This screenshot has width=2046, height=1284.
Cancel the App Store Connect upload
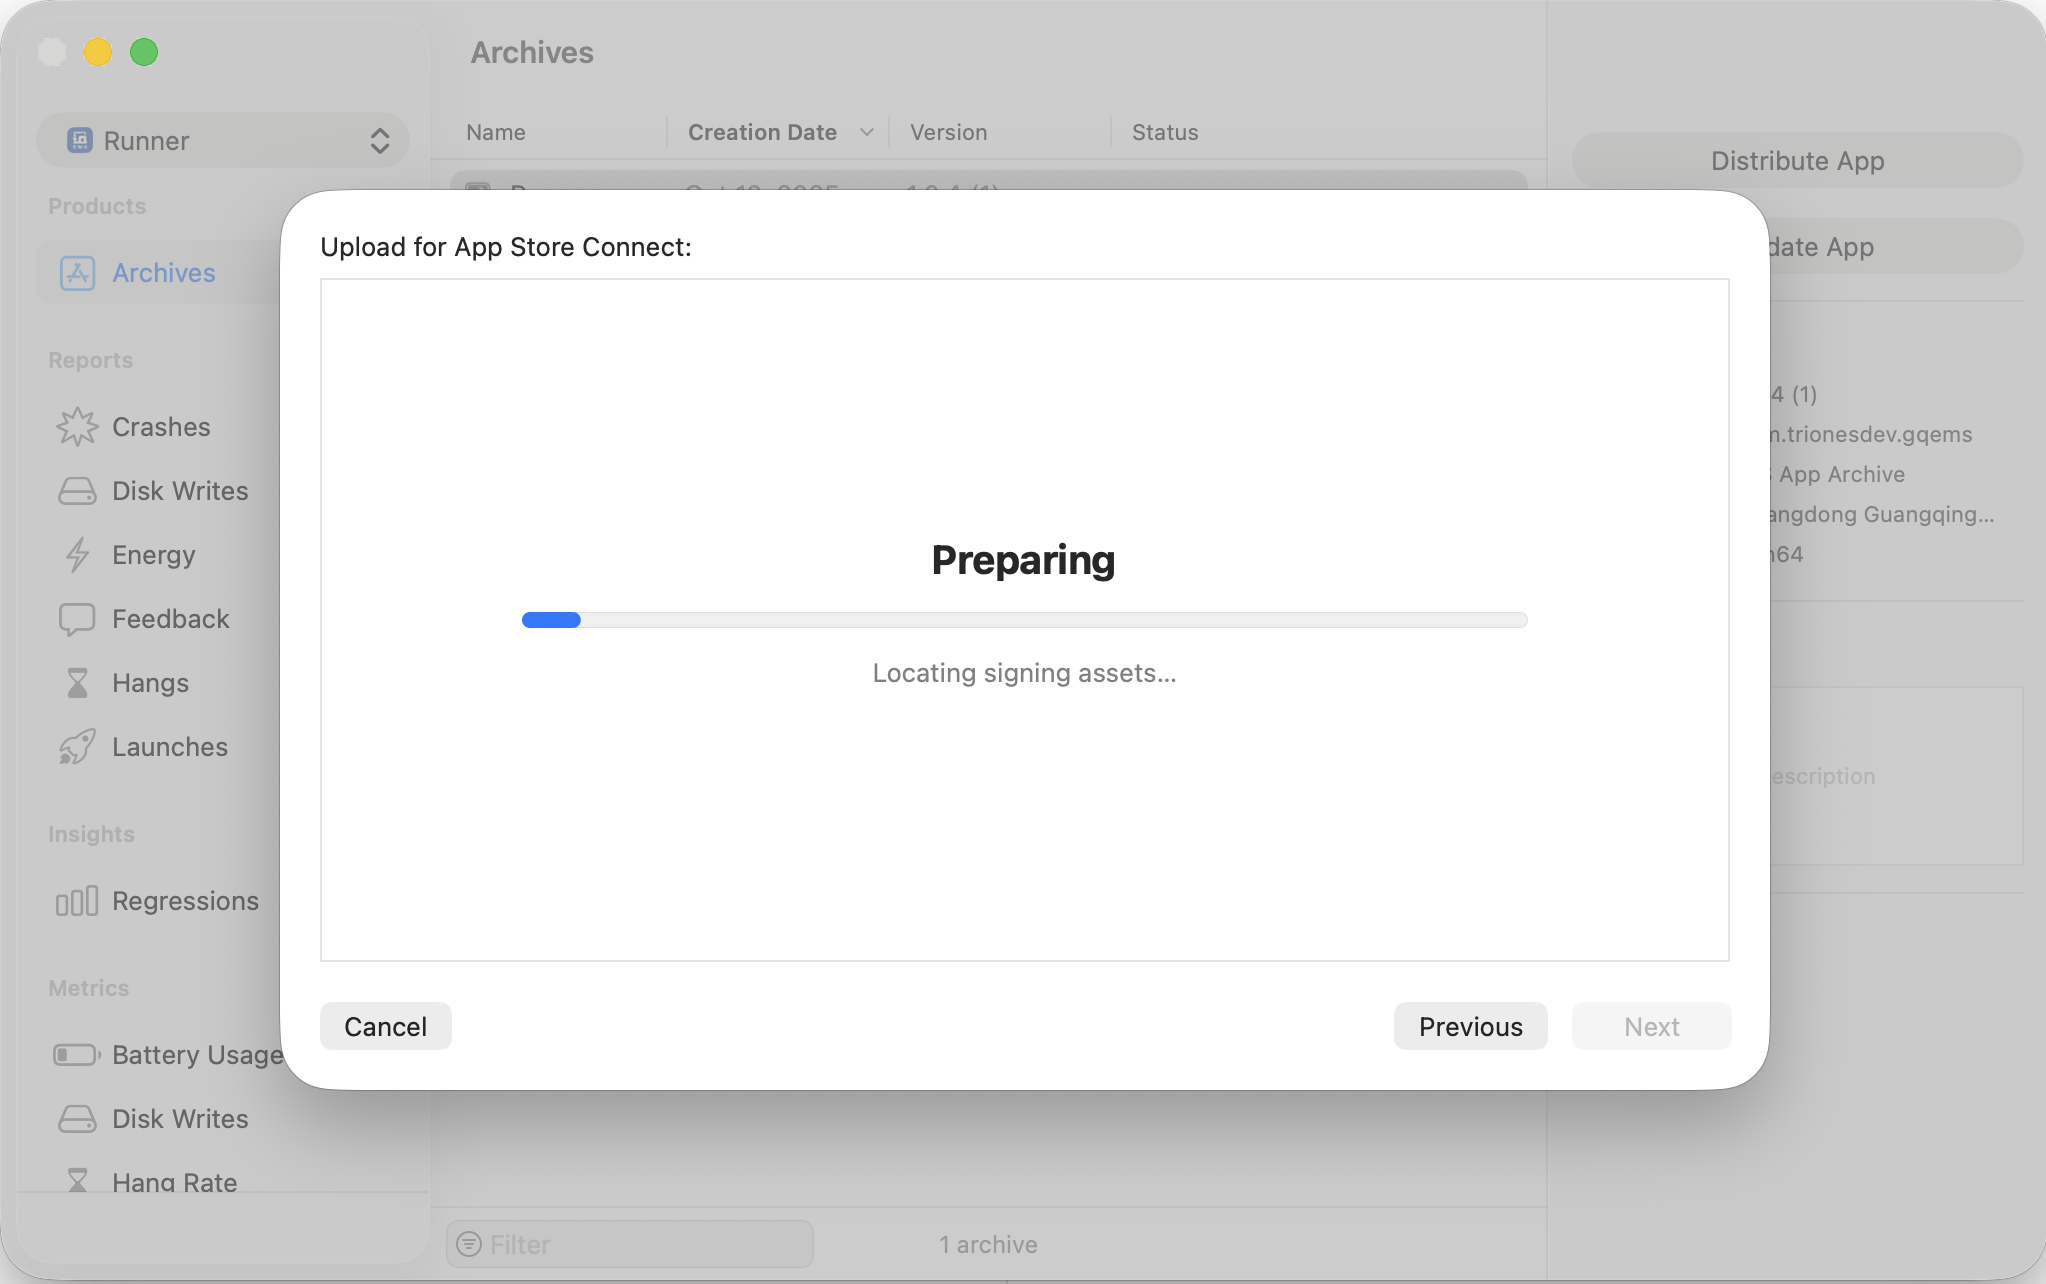point(385,1026)
